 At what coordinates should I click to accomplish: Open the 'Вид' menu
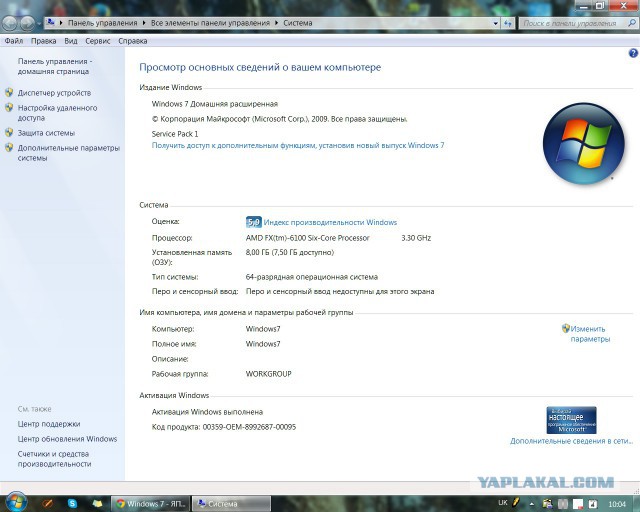click(x=71, y=41)
